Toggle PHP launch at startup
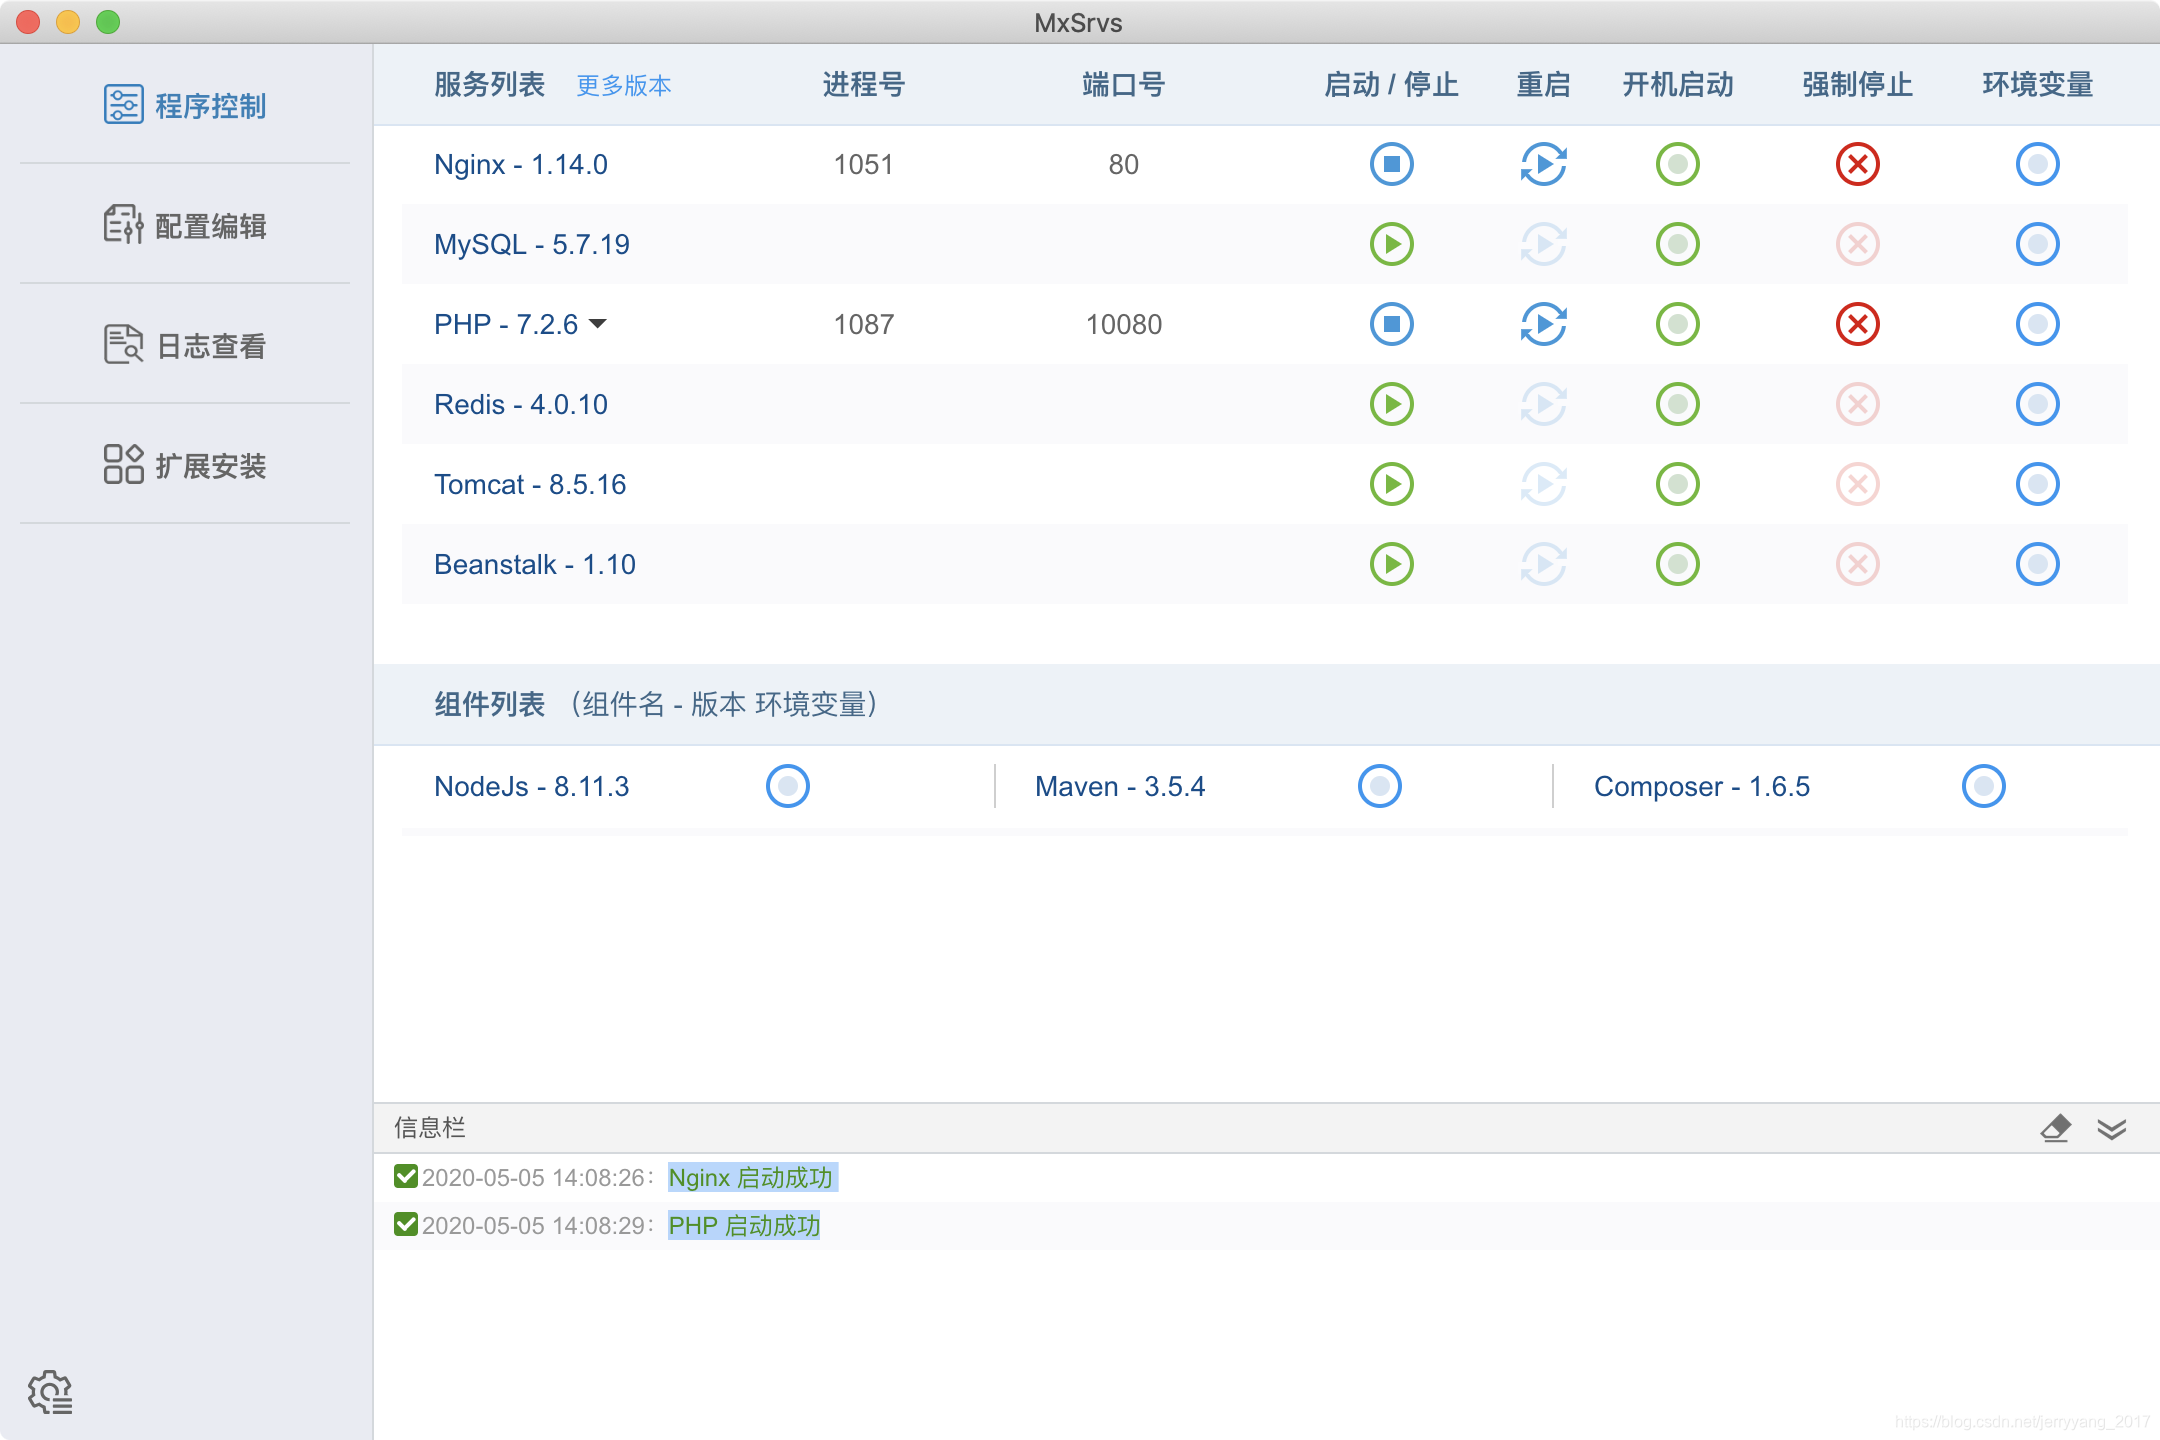 [1677, 324]
